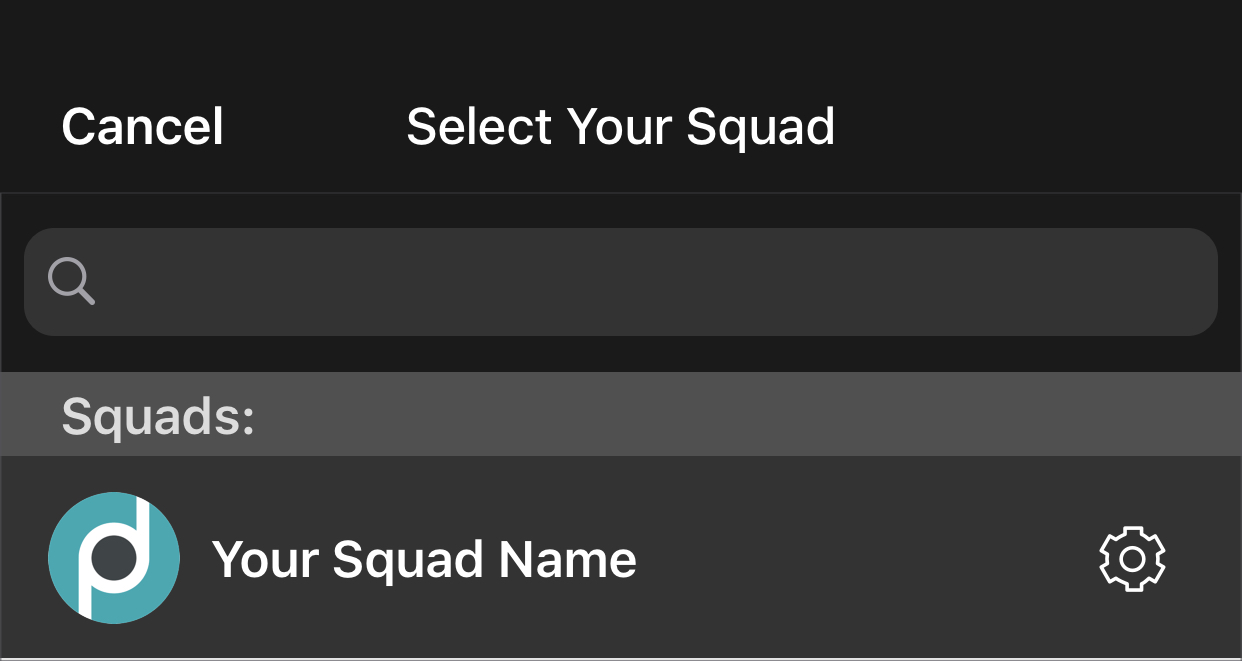Open squad settings via the cog icon

pos(1132,558)
